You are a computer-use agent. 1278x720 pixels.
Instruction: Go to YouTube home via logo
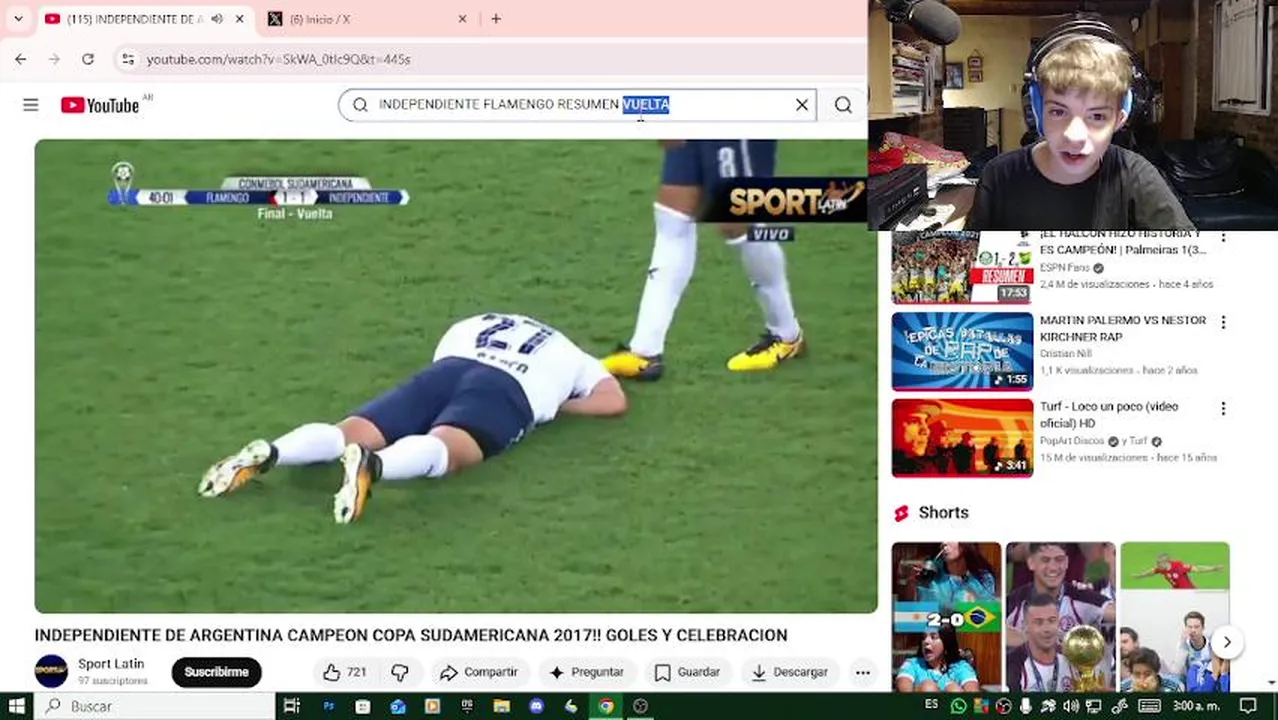(x=100, y=105)
